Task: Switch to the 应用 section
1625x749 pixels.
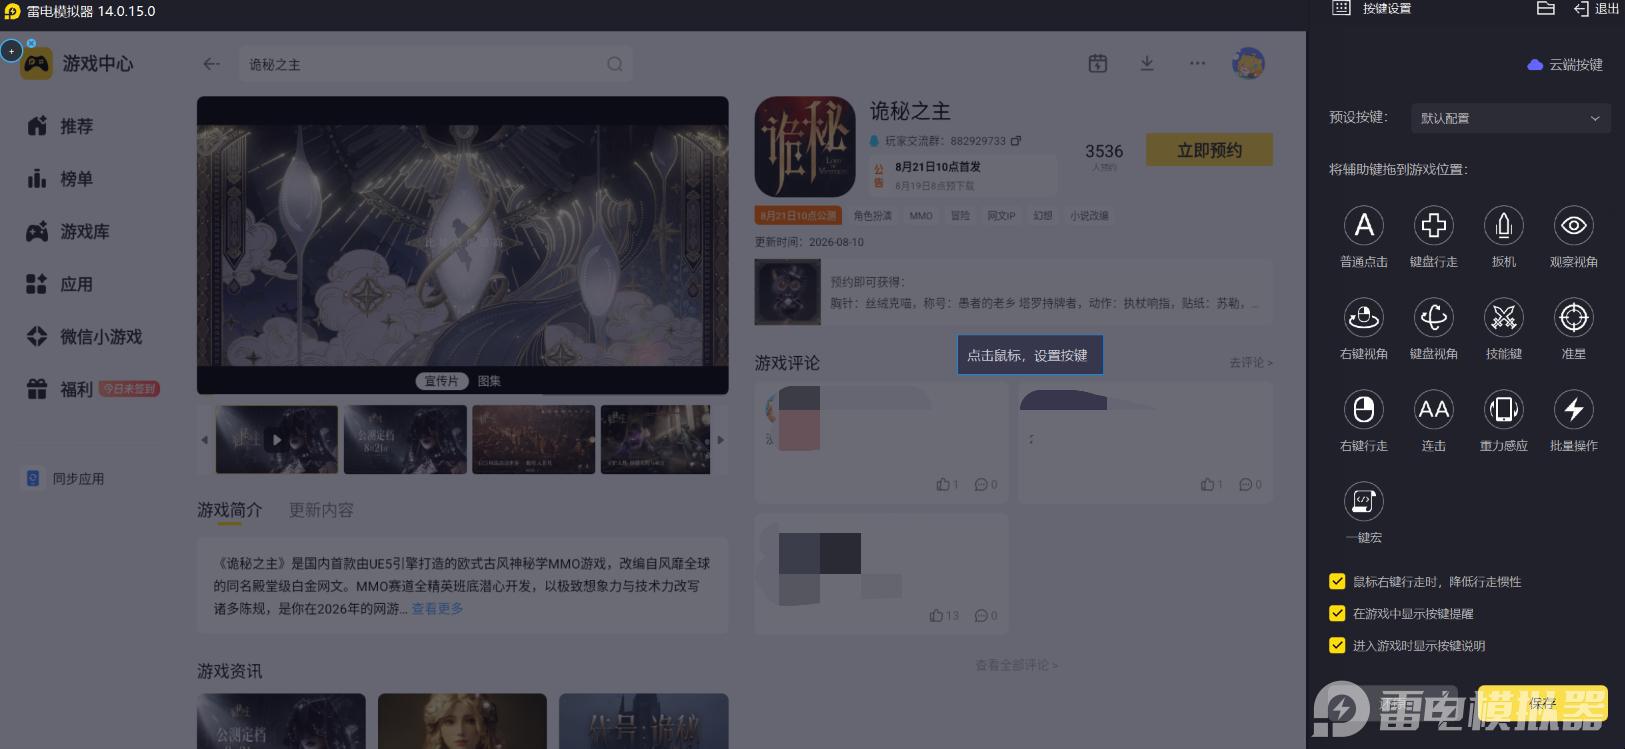Action: pyautogui.click(x=60, y=284)
